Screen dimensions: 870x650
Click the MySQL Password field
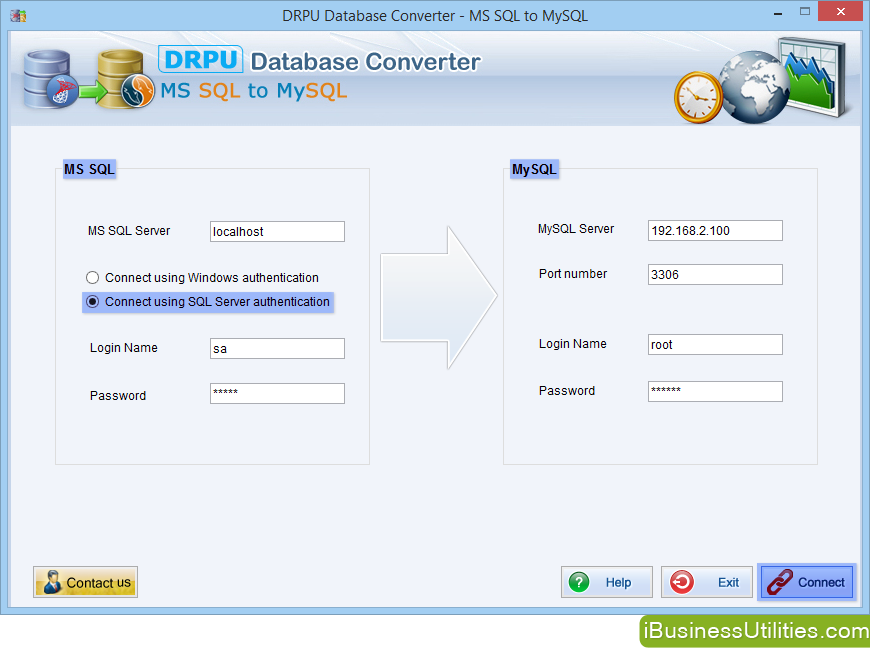click(x=715, y=391)
